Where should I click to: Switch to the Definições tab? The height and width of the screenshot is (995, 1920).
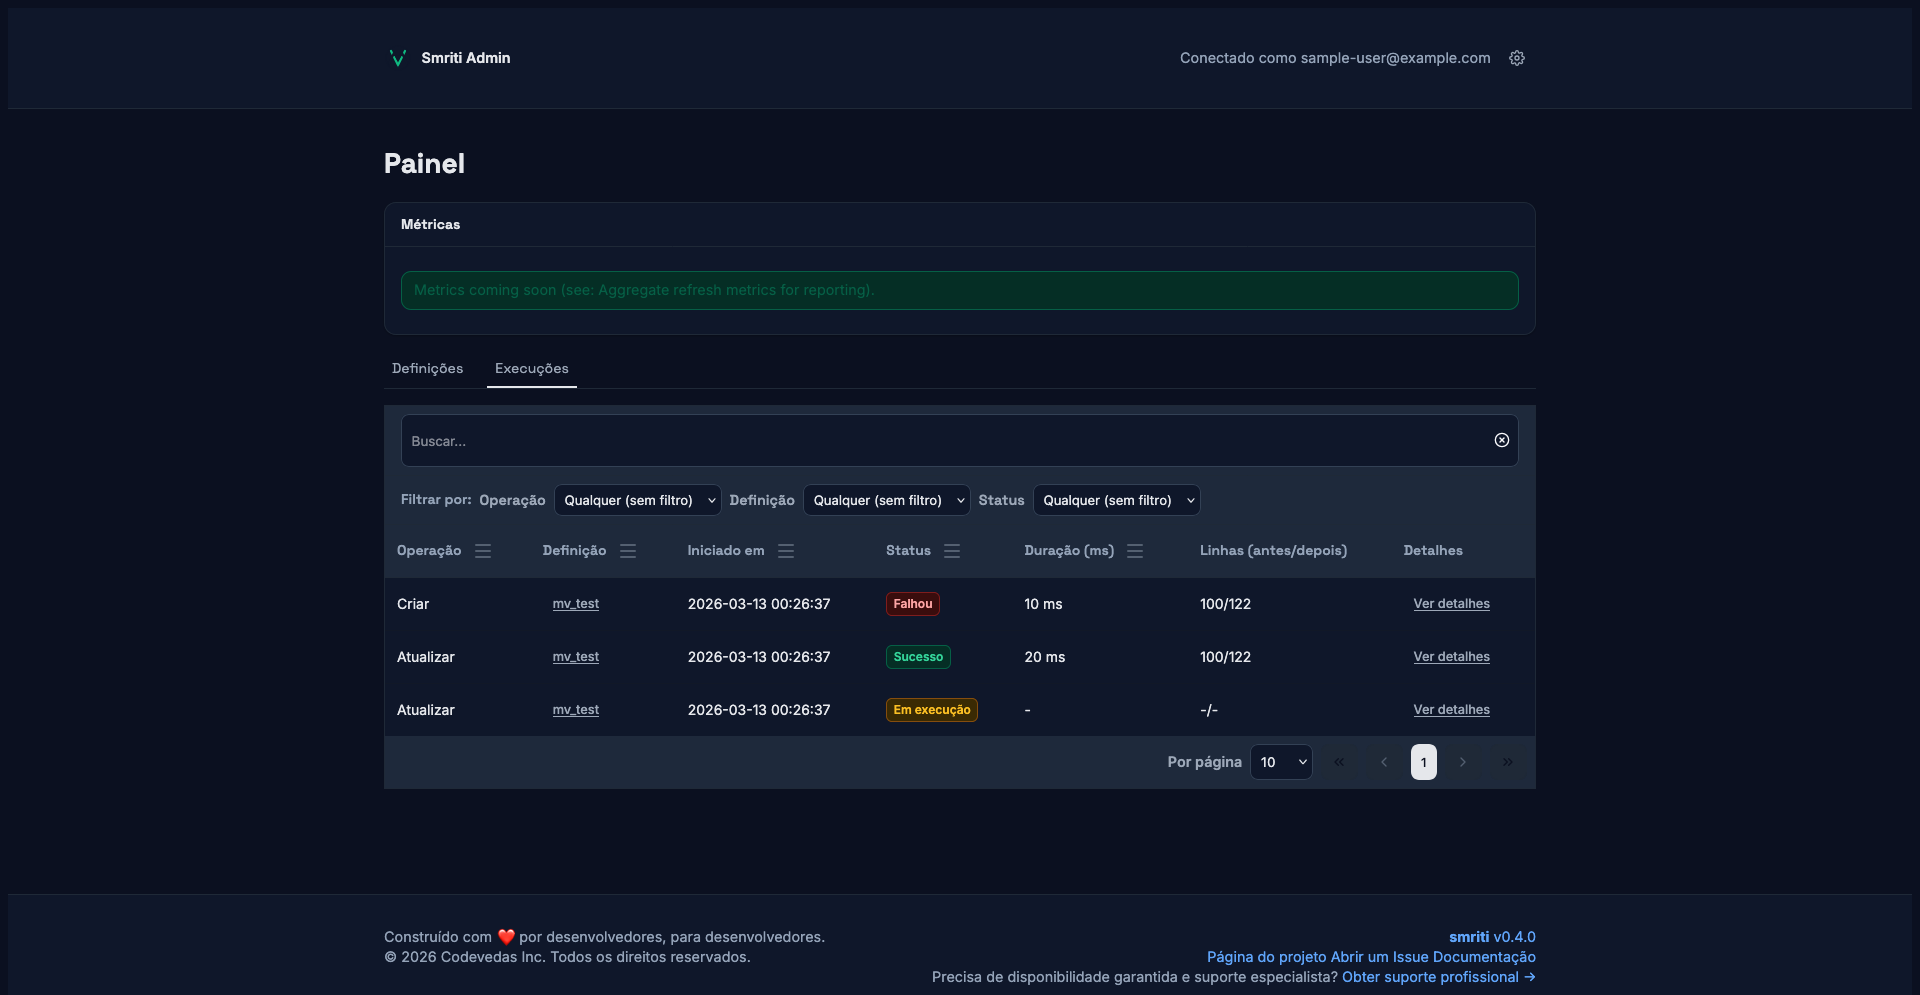[427, 368]
